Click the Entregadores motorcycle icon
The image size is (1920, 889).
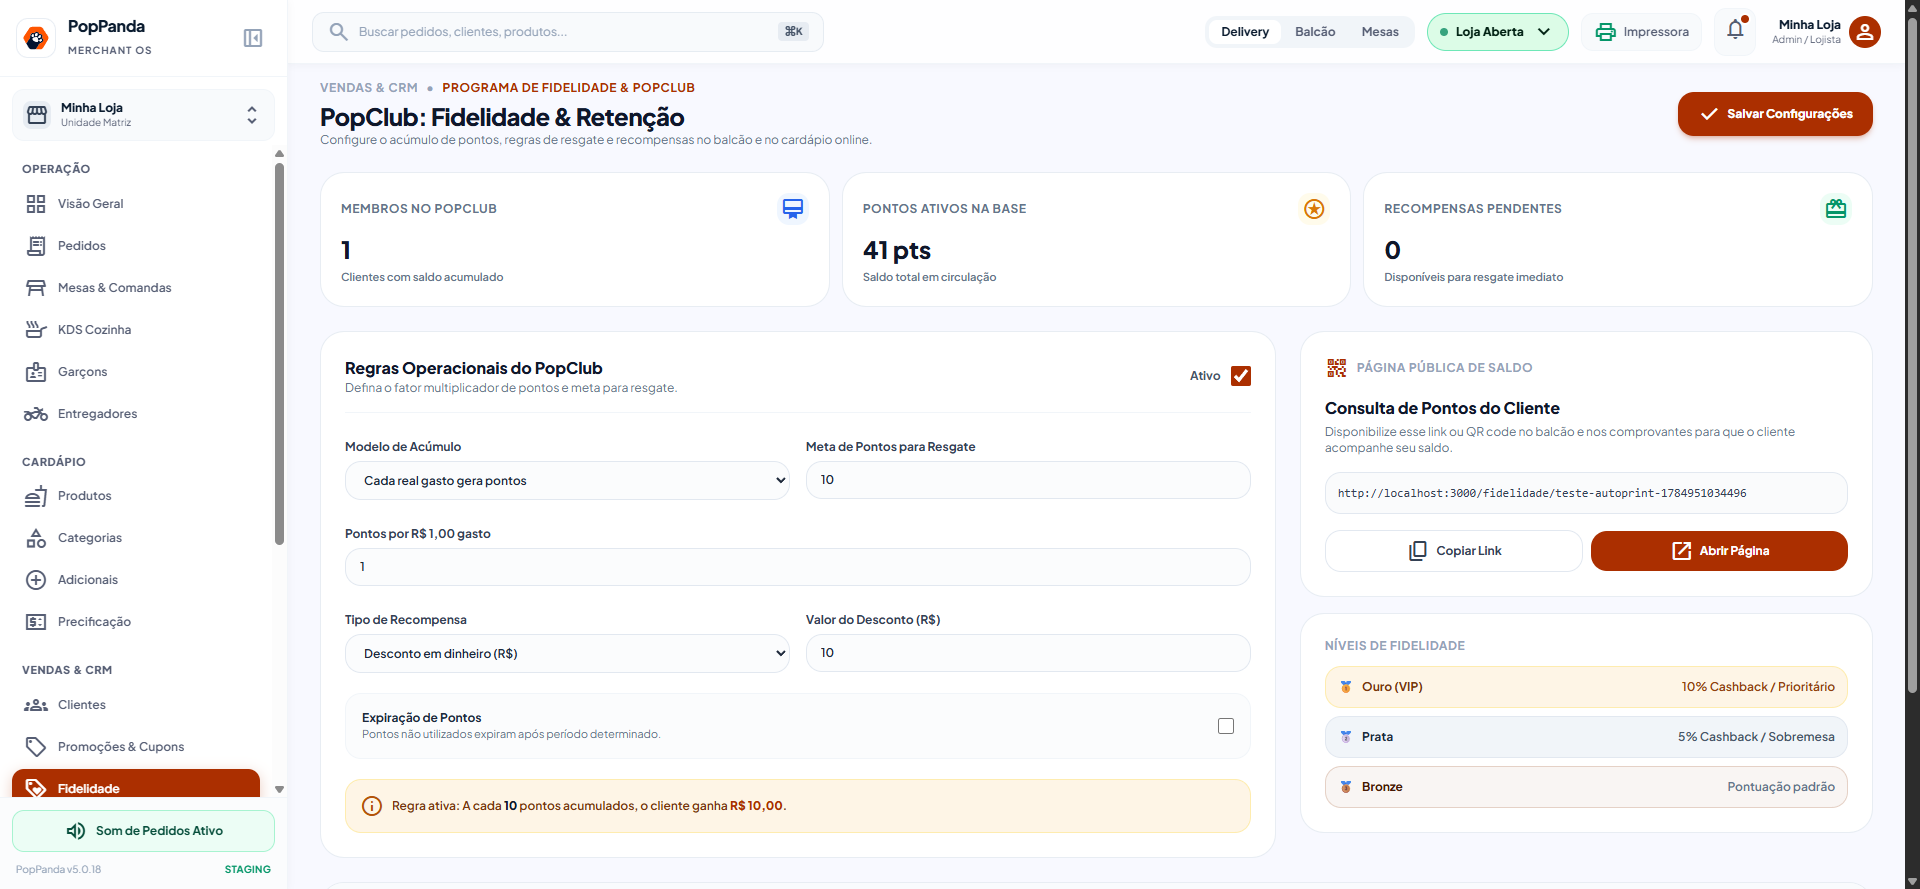point(36,414)
